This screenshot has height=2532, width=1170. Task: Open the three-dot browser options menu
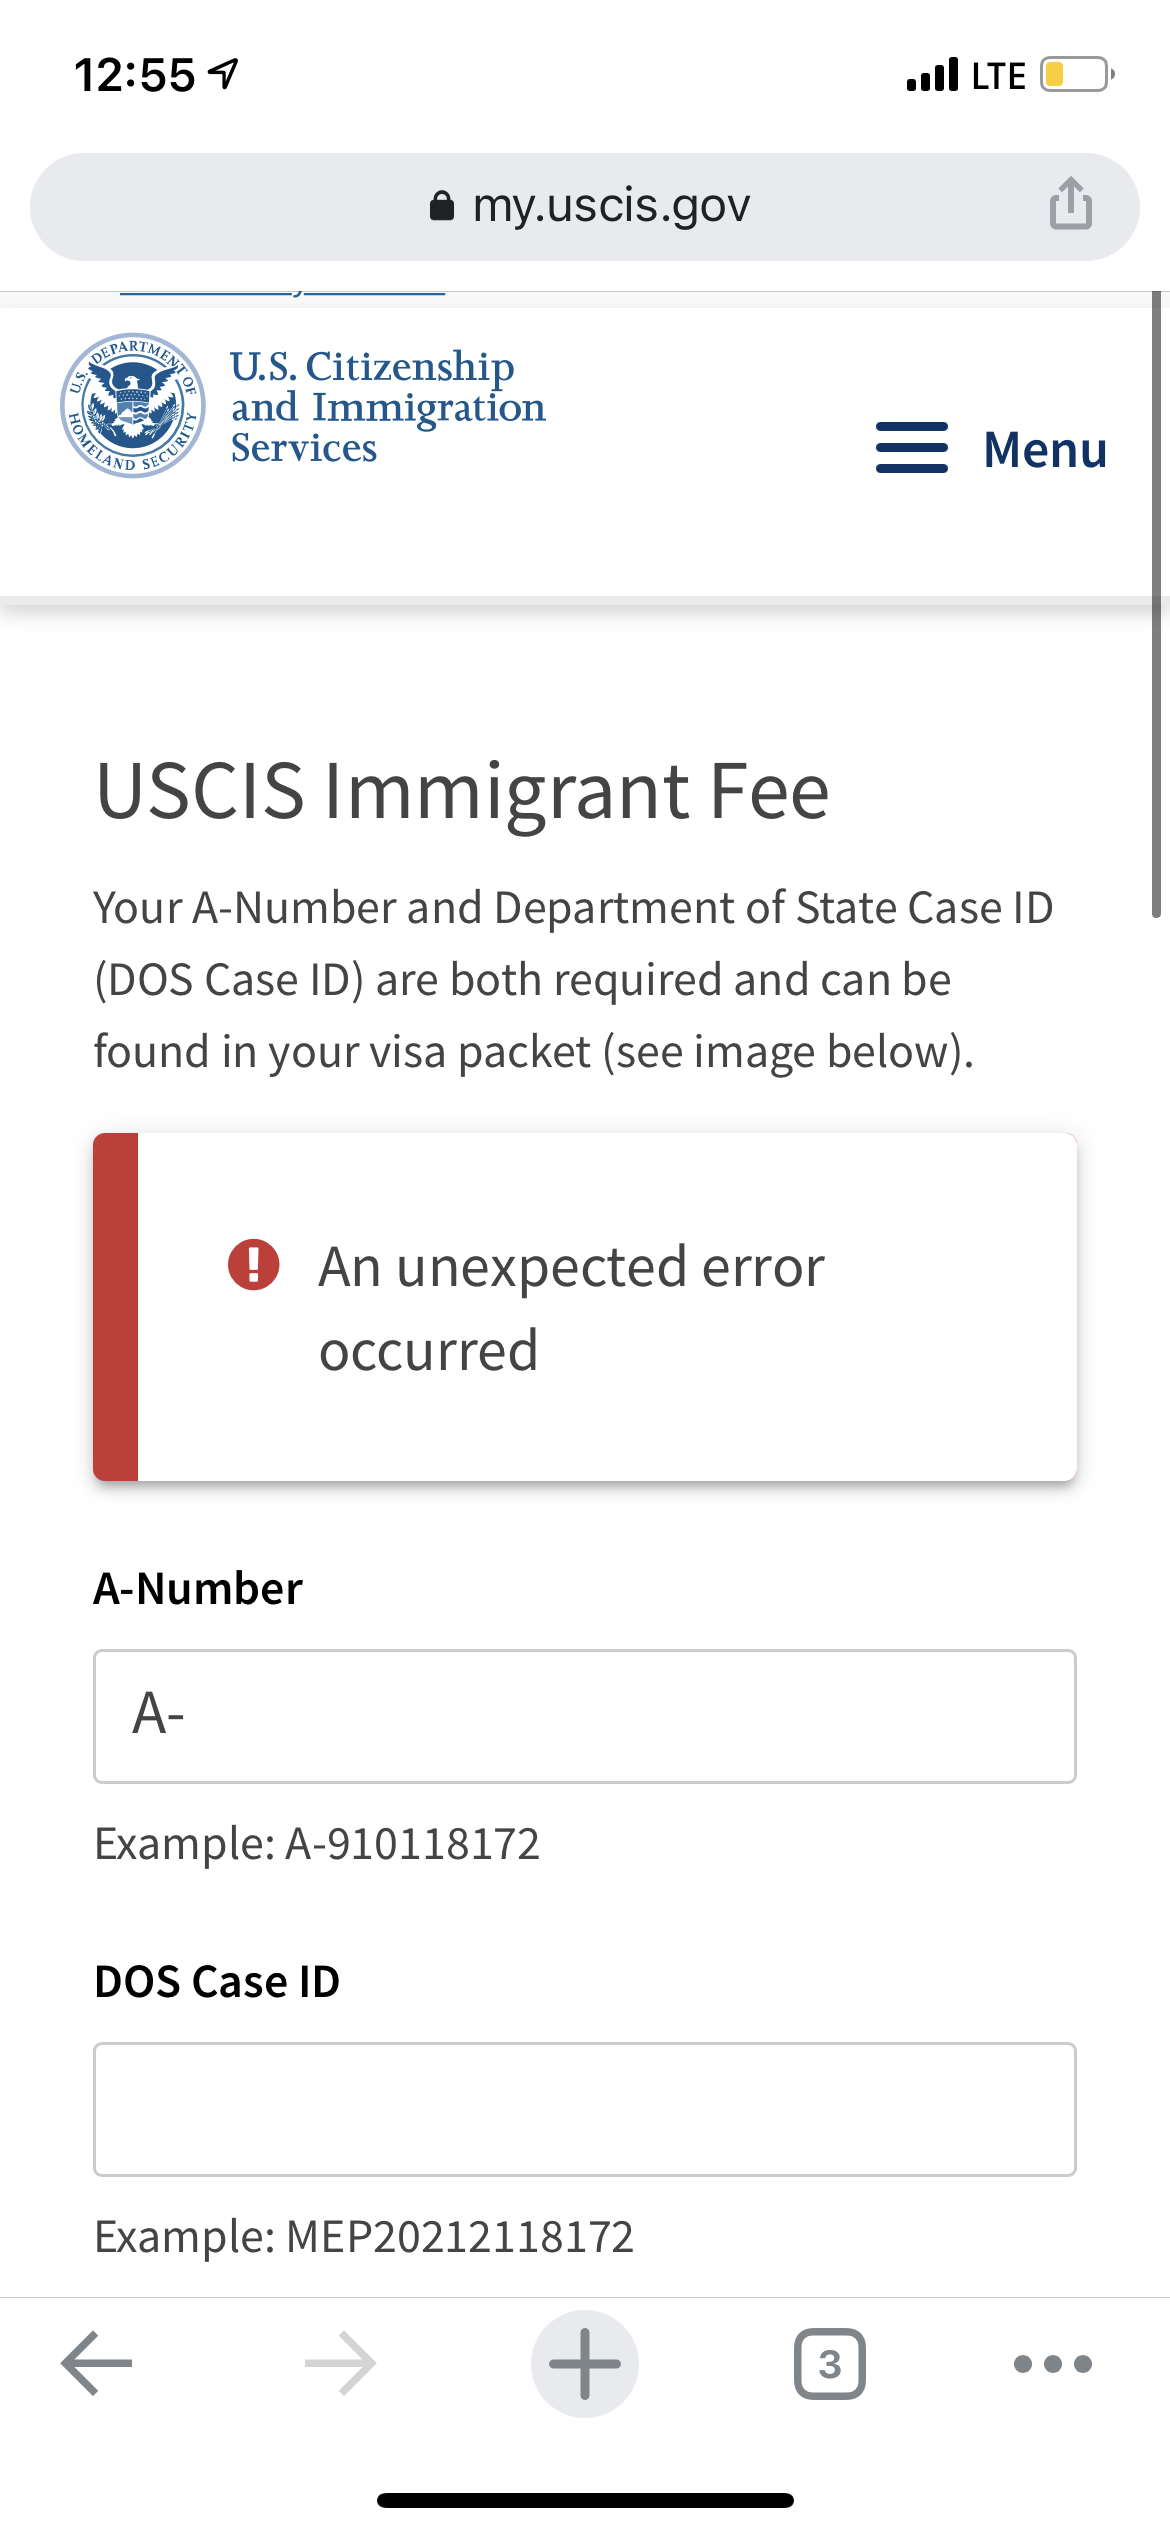click(x=1052, y=2364)
